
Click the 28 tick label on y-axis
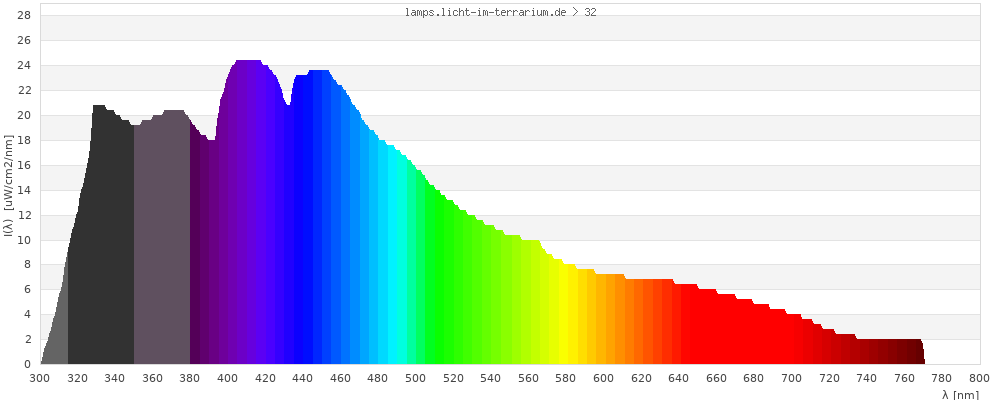click(25, 16)
